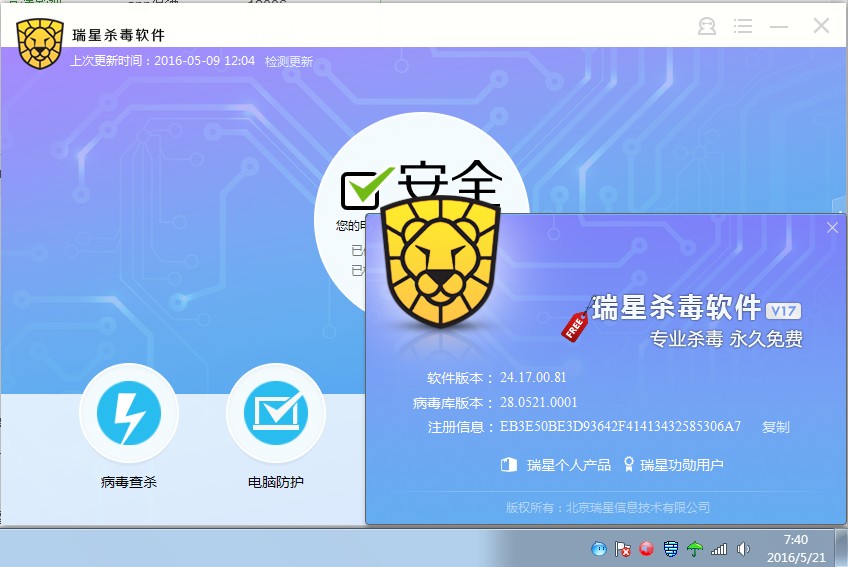Click virus database version 28.0521.0001
This screenshot has height=567, width=848.
coord(538,402)
